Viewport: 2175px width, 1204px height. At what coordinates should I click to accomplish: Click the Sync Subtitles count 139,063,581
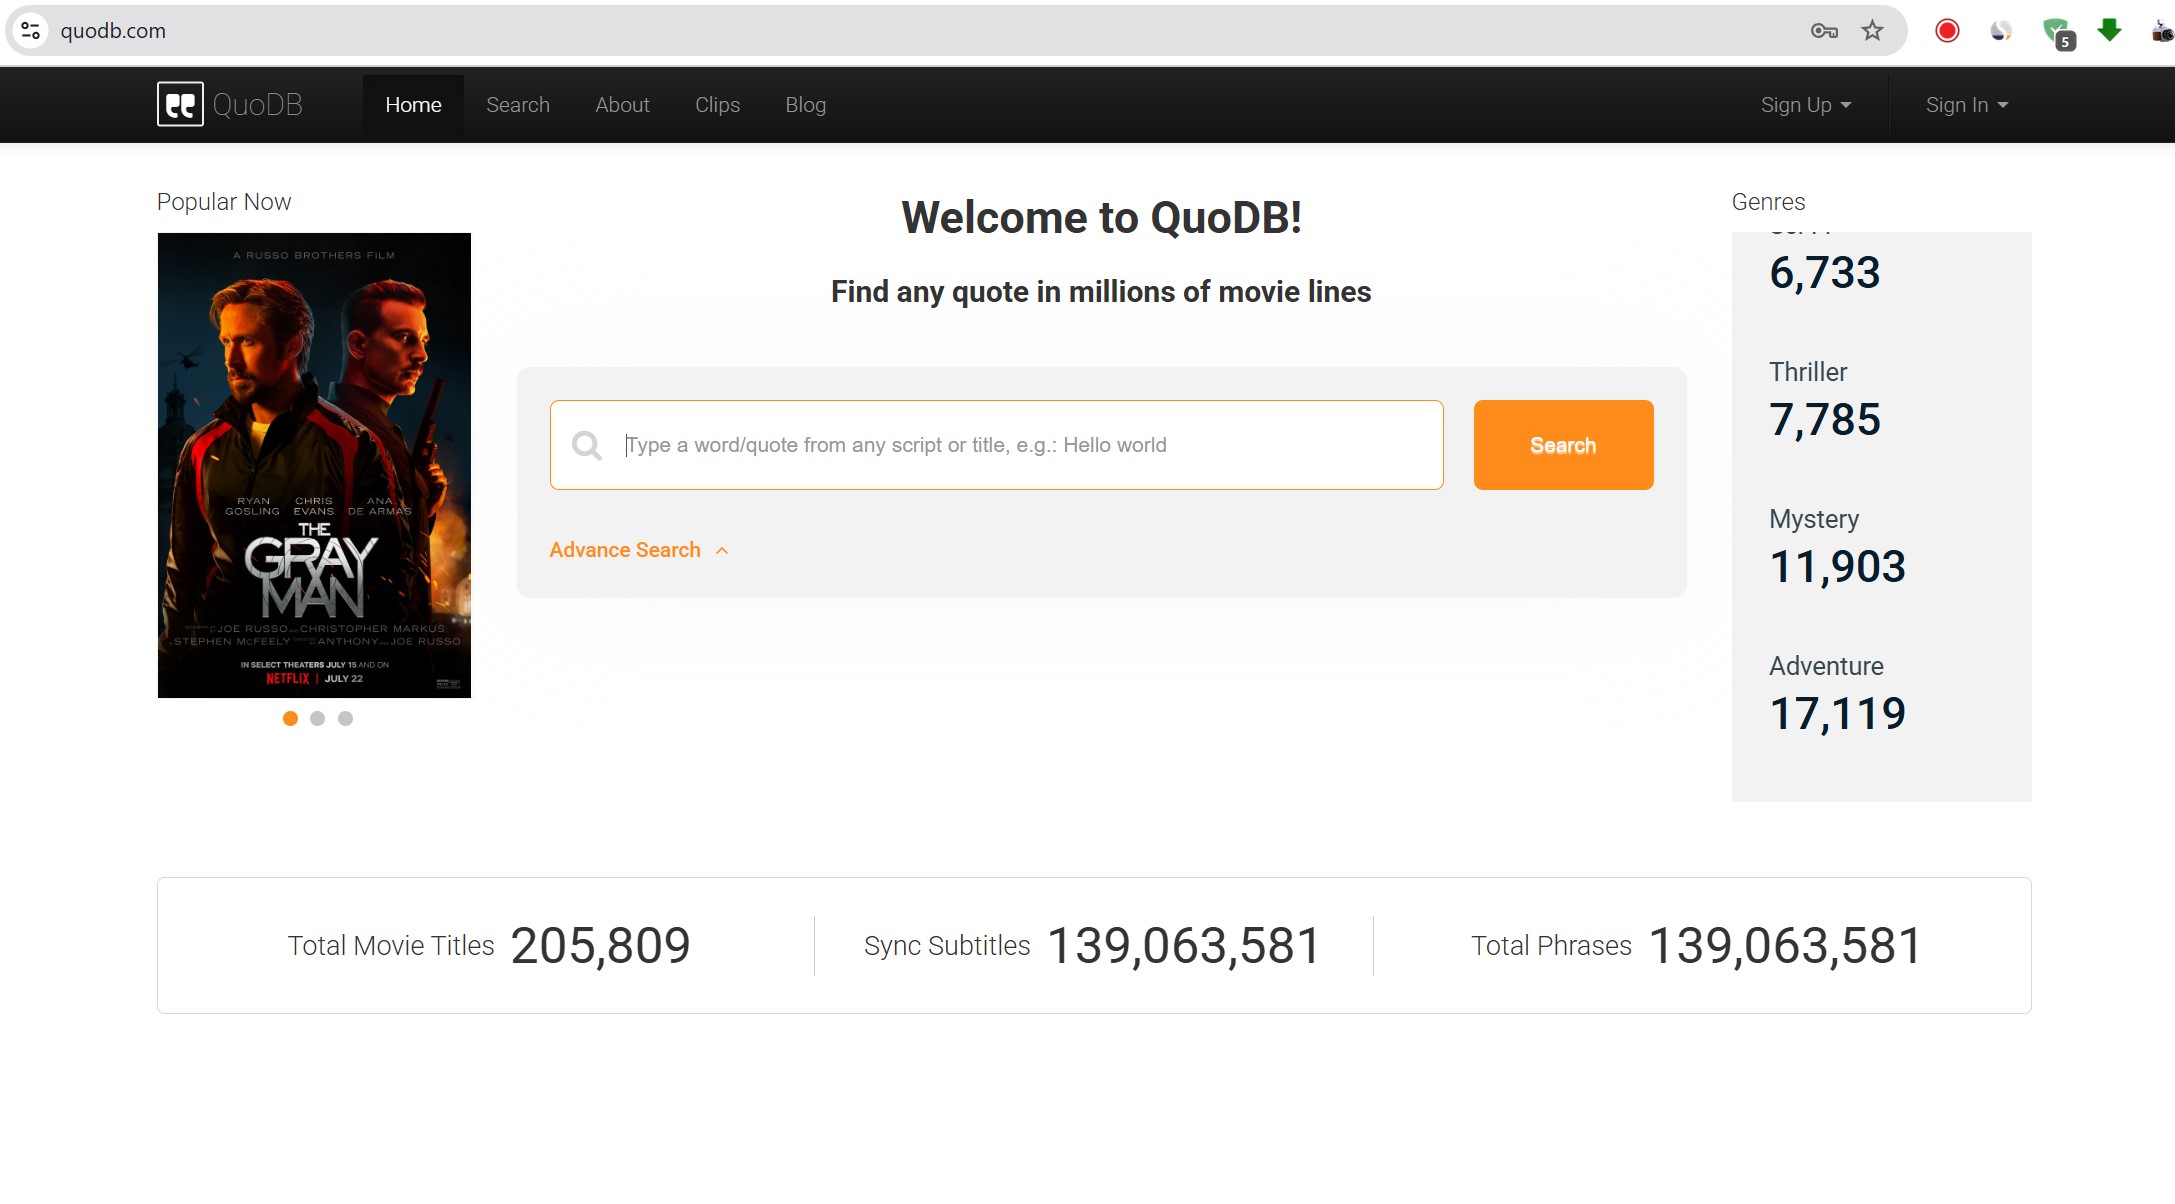click(x=1184, y=946)
